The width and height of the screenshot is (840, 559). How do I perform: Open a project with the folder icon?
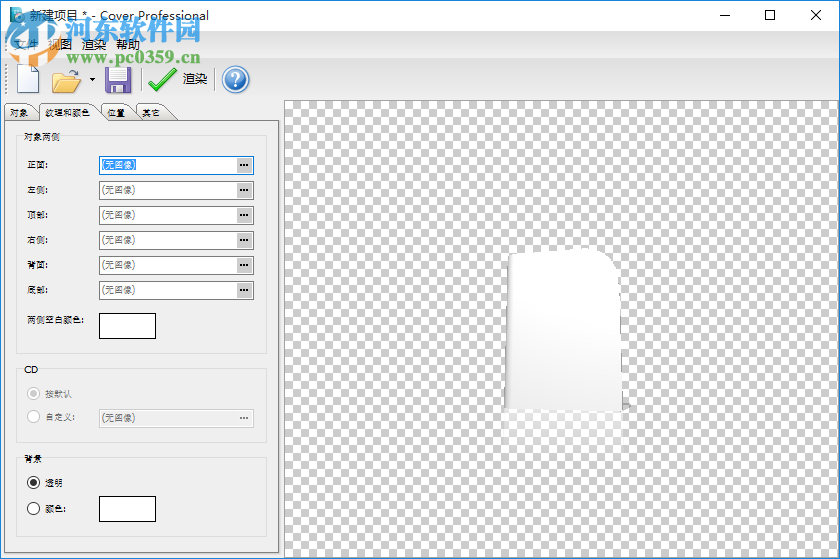coord(66,80)
